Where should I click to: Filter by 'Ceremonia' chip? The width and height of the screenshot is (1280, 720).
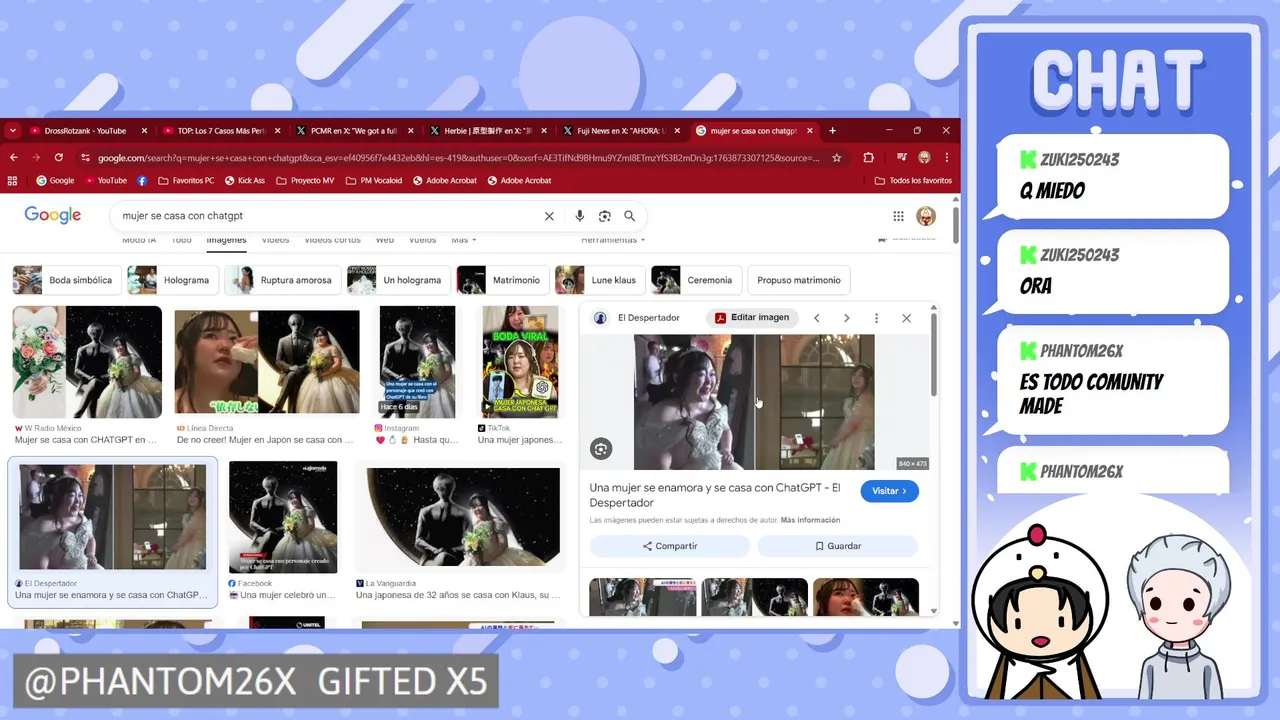coord(696,280)
